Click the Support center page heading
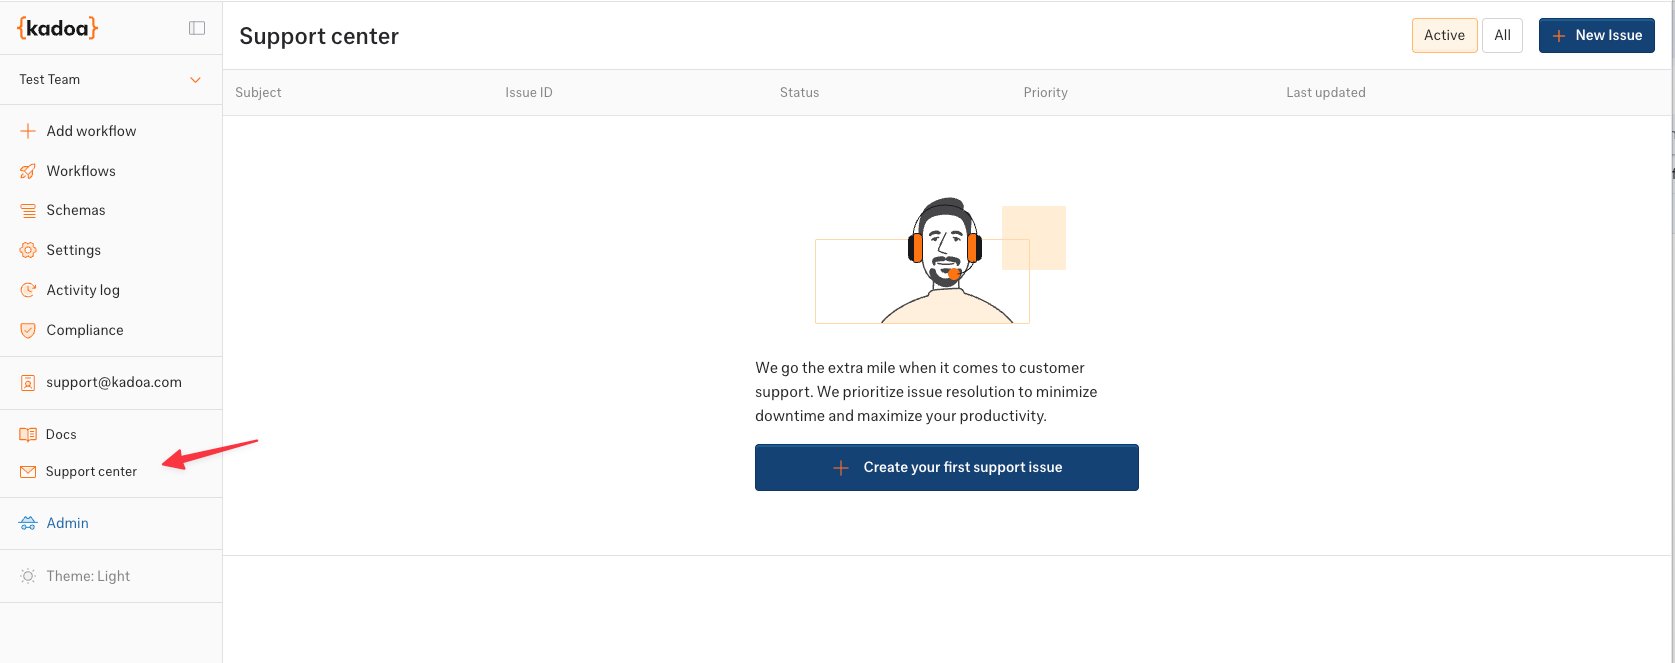Viewport: 1675px width, 663px height. pos(319,36)
